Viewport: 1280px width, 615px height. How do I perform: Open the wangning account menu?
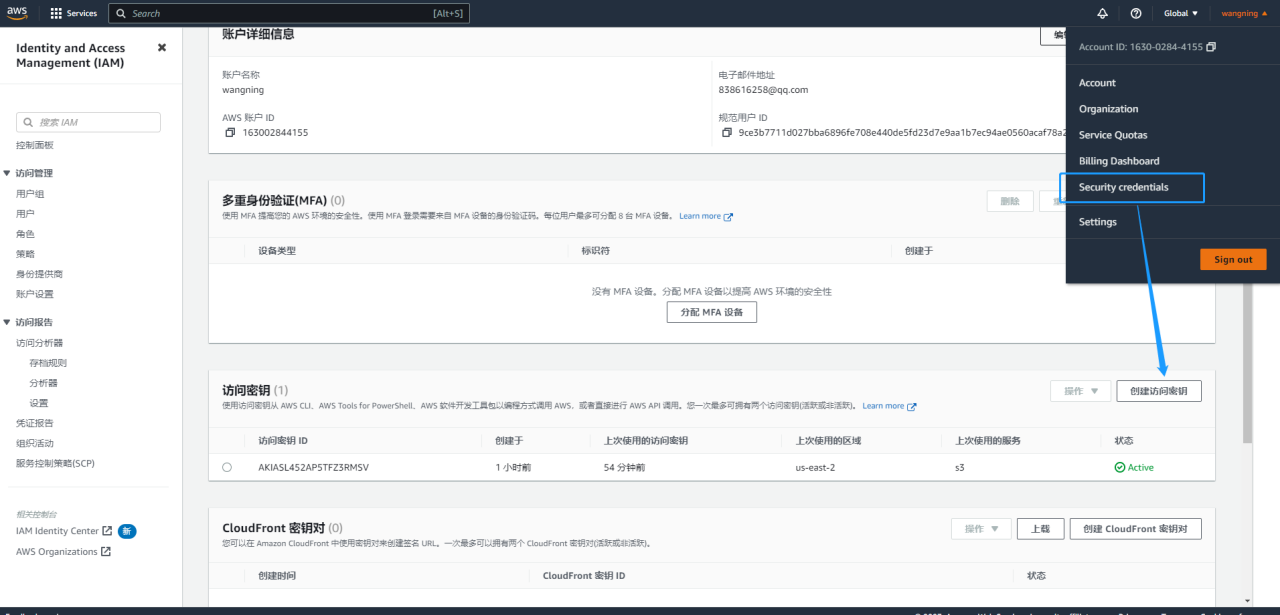[1244, 14]
